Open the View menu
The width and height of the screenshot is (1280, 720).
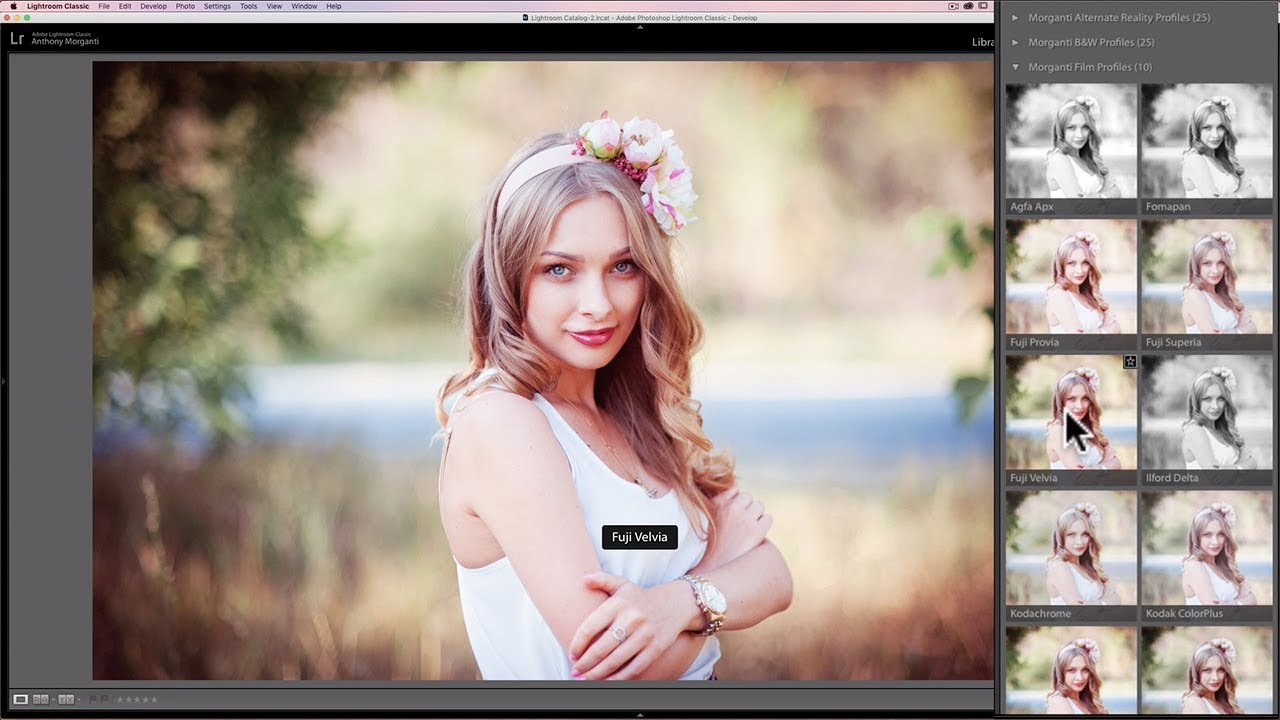[274, 6]
